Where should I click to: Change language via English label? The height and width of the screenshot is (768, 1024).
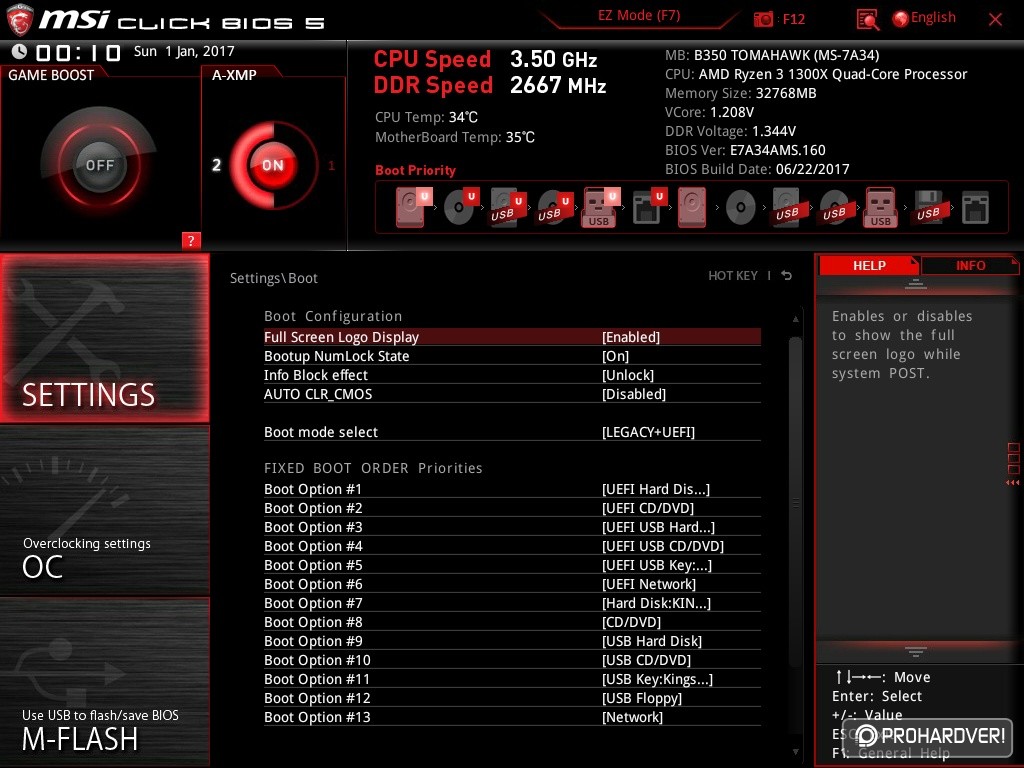click(x=933, y=18)
